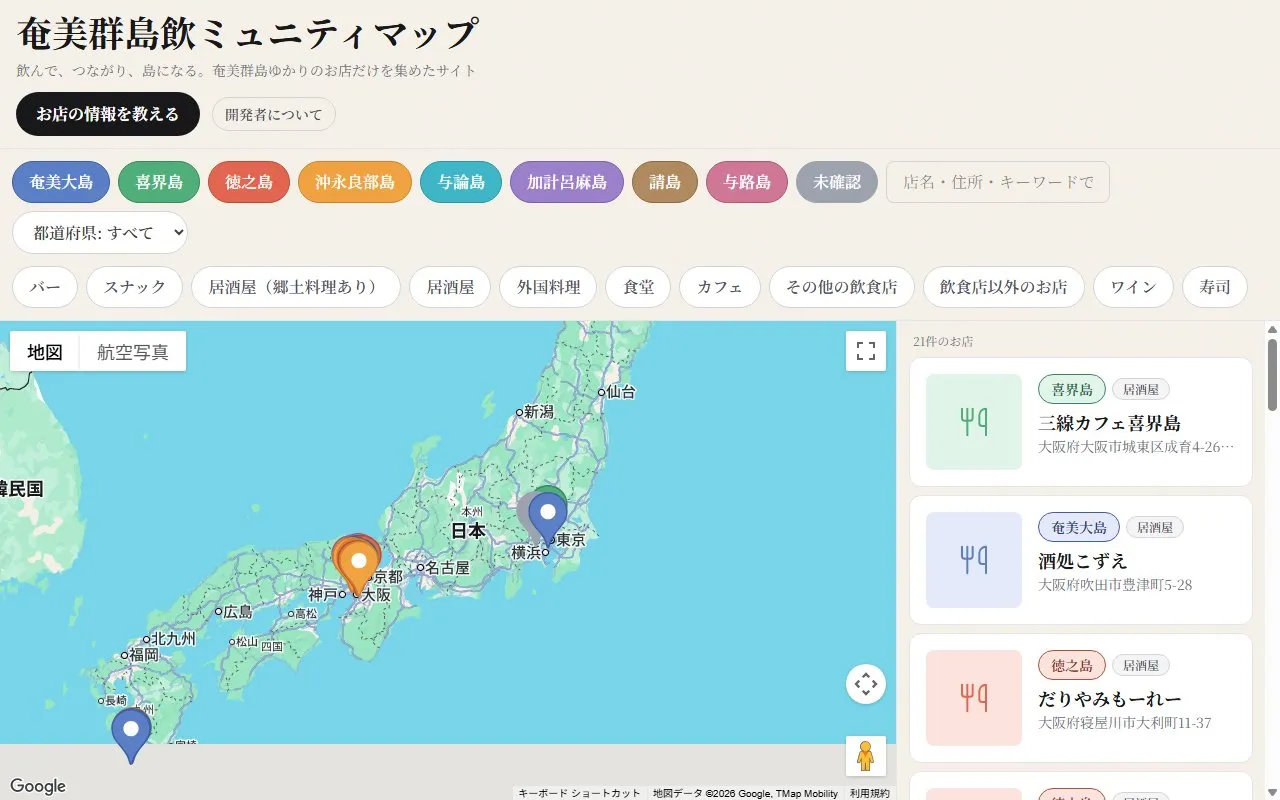Image resolution: width=1280 pixels, height=800 pixels.
Task: Filter shops by 外国料理 category
Action: [548, 287]
